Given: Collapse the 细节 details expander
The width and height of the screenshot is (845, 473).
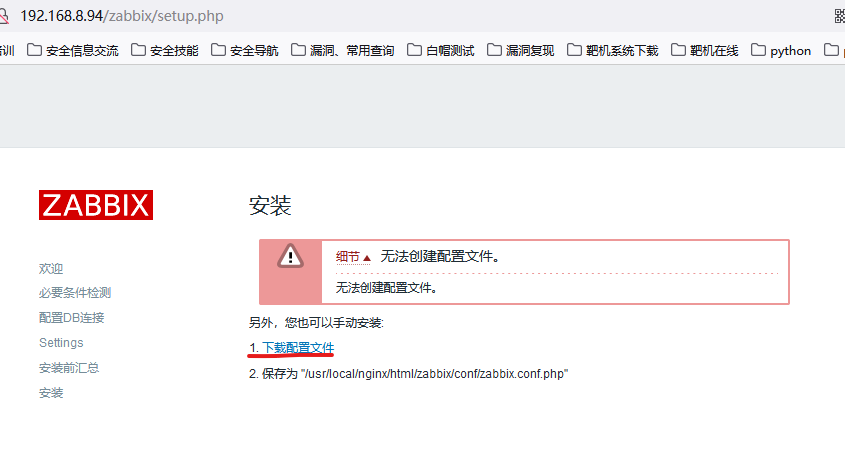Looking at the screenshot, I should 353,257.
